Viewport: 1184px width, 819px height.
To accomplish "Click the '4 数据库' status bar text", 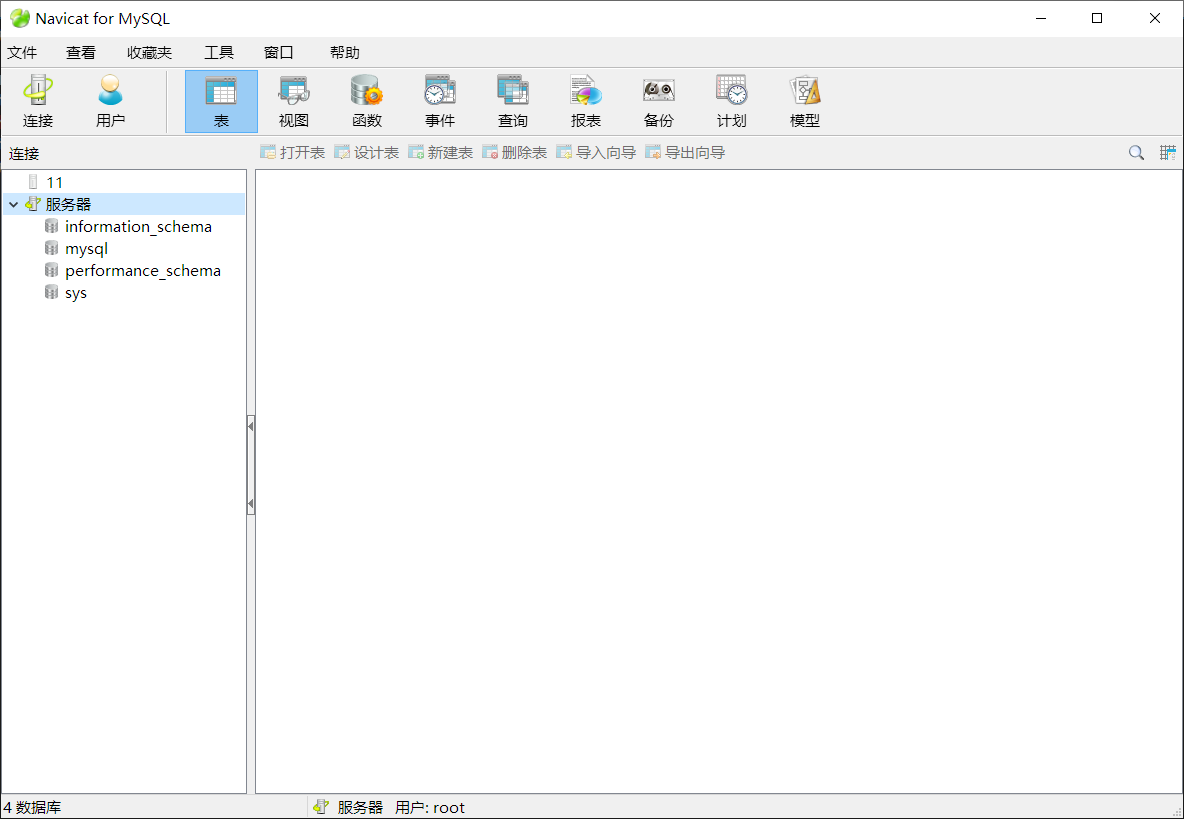I will [32, 807].
